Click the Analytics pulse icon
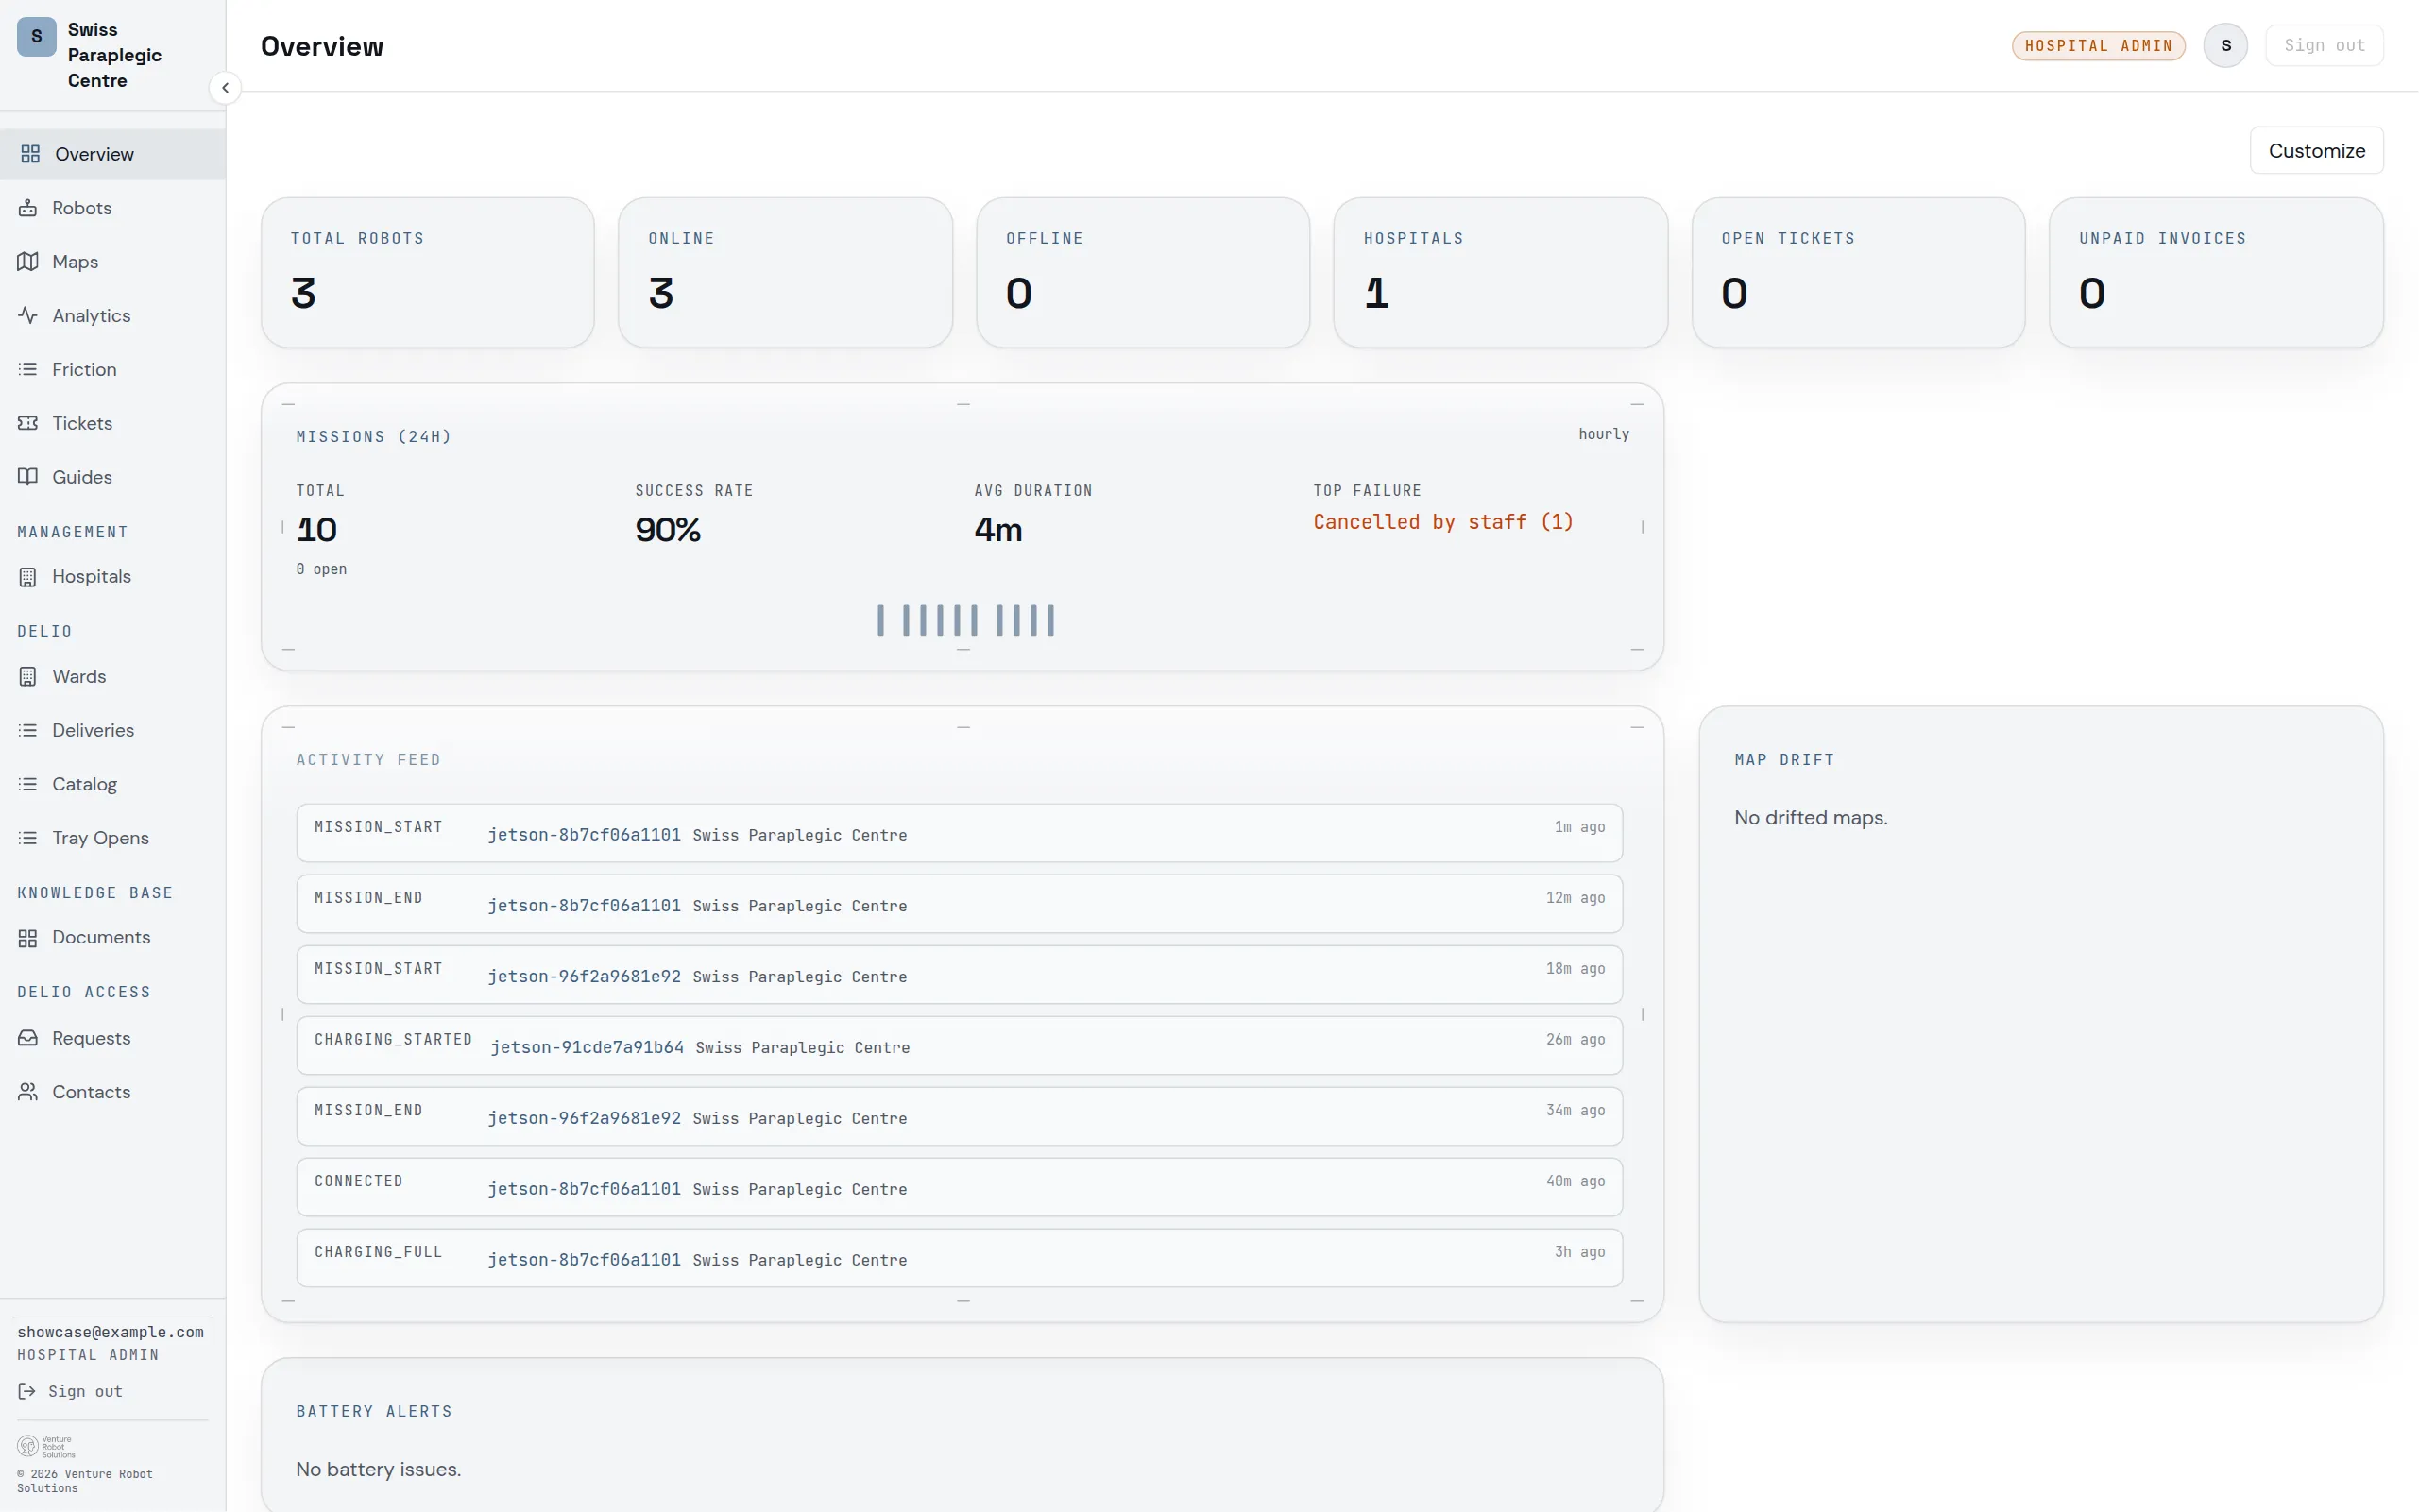This screenshot has width=2419, height=1512. coord(28,315)
